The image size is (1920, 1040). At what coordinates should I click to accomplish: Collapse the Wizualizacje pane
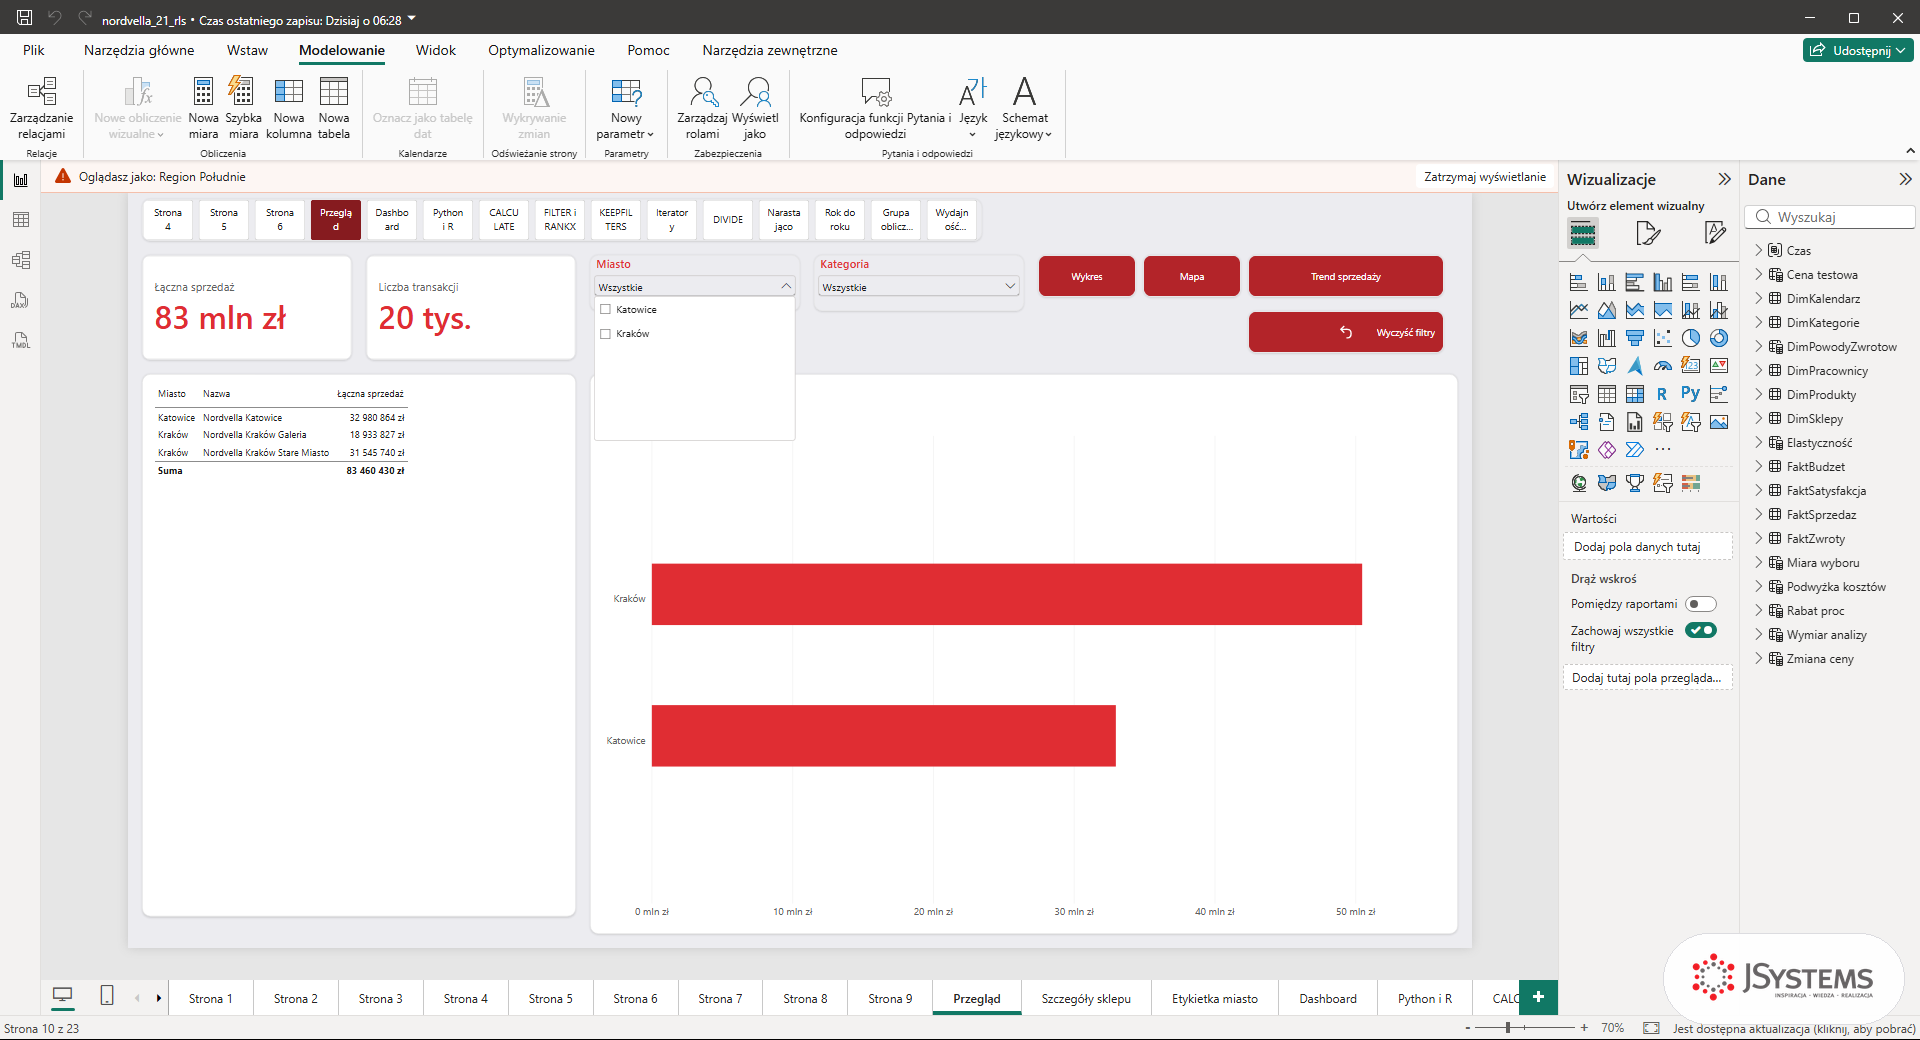pyautogui.click(x=1724, y=180)
